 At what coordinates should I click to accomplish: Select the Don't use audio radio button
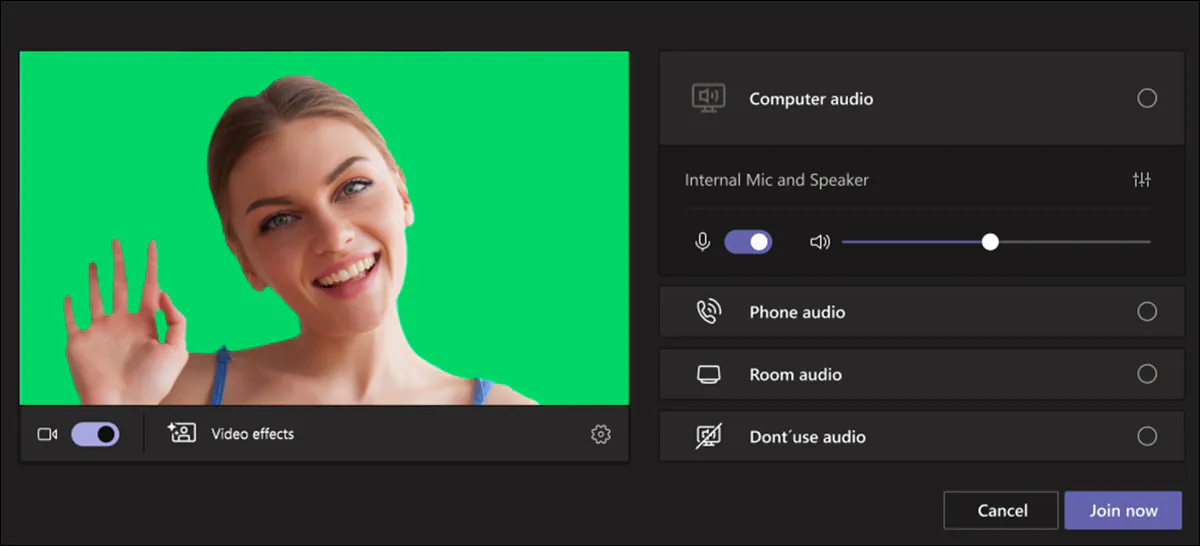pos(1147,436)
